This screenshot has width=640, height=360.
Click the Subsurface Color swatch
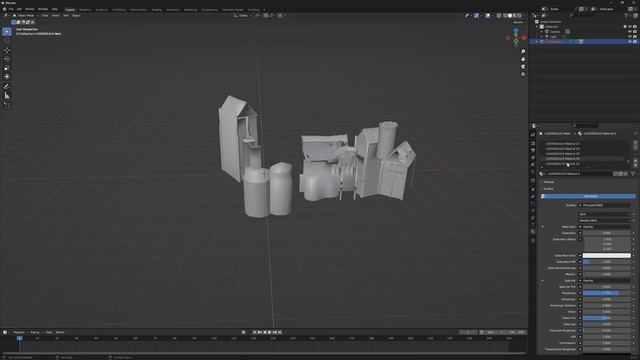607,256
